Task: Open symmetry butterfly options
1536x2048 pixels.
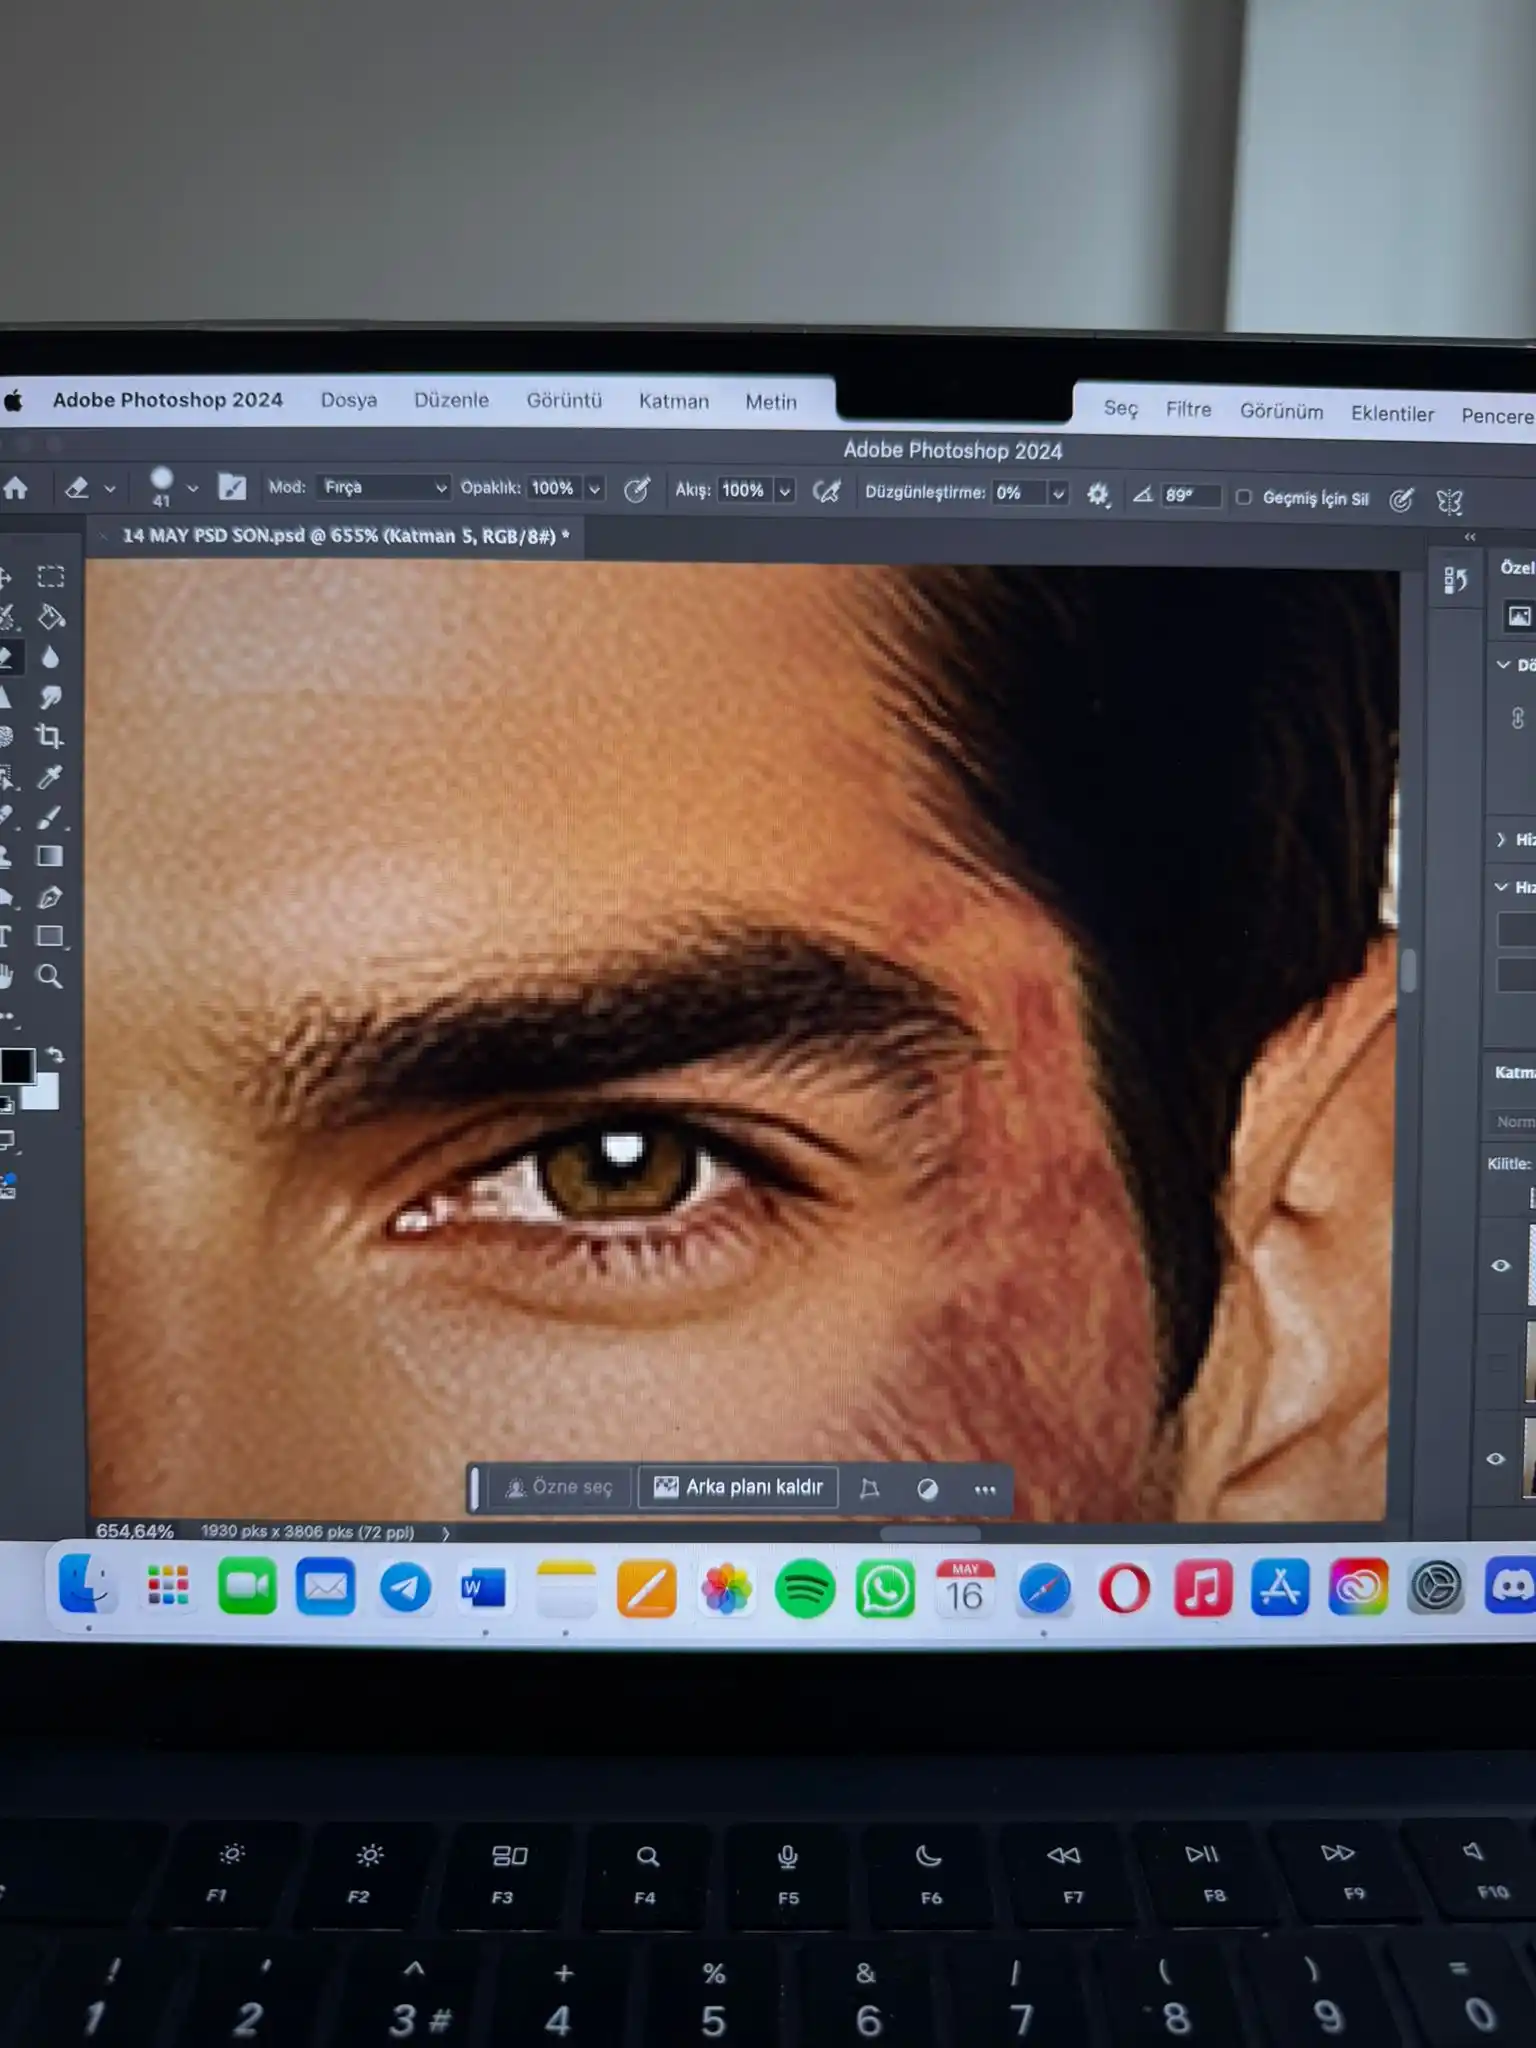Action: click(x=1449, y=501)
